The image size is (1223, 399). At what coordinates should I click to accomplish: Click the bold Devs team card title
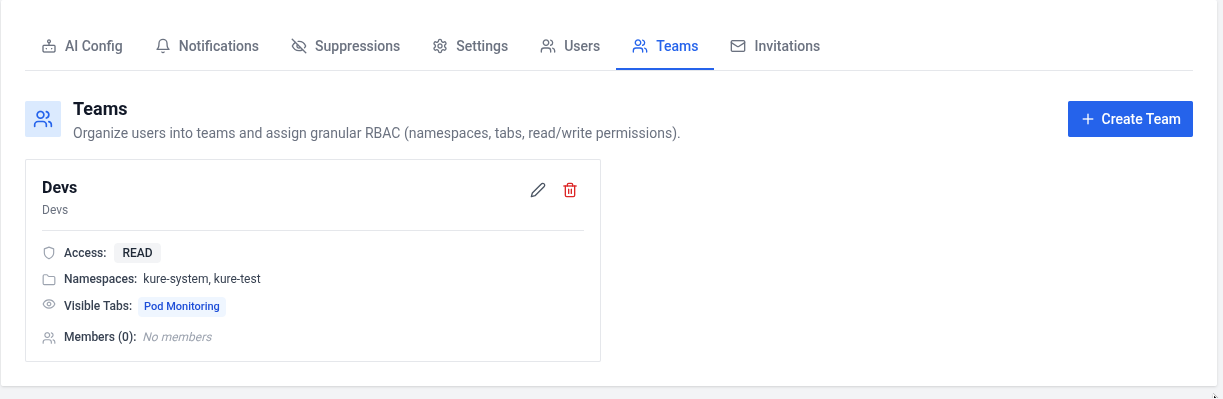point(59,187)
